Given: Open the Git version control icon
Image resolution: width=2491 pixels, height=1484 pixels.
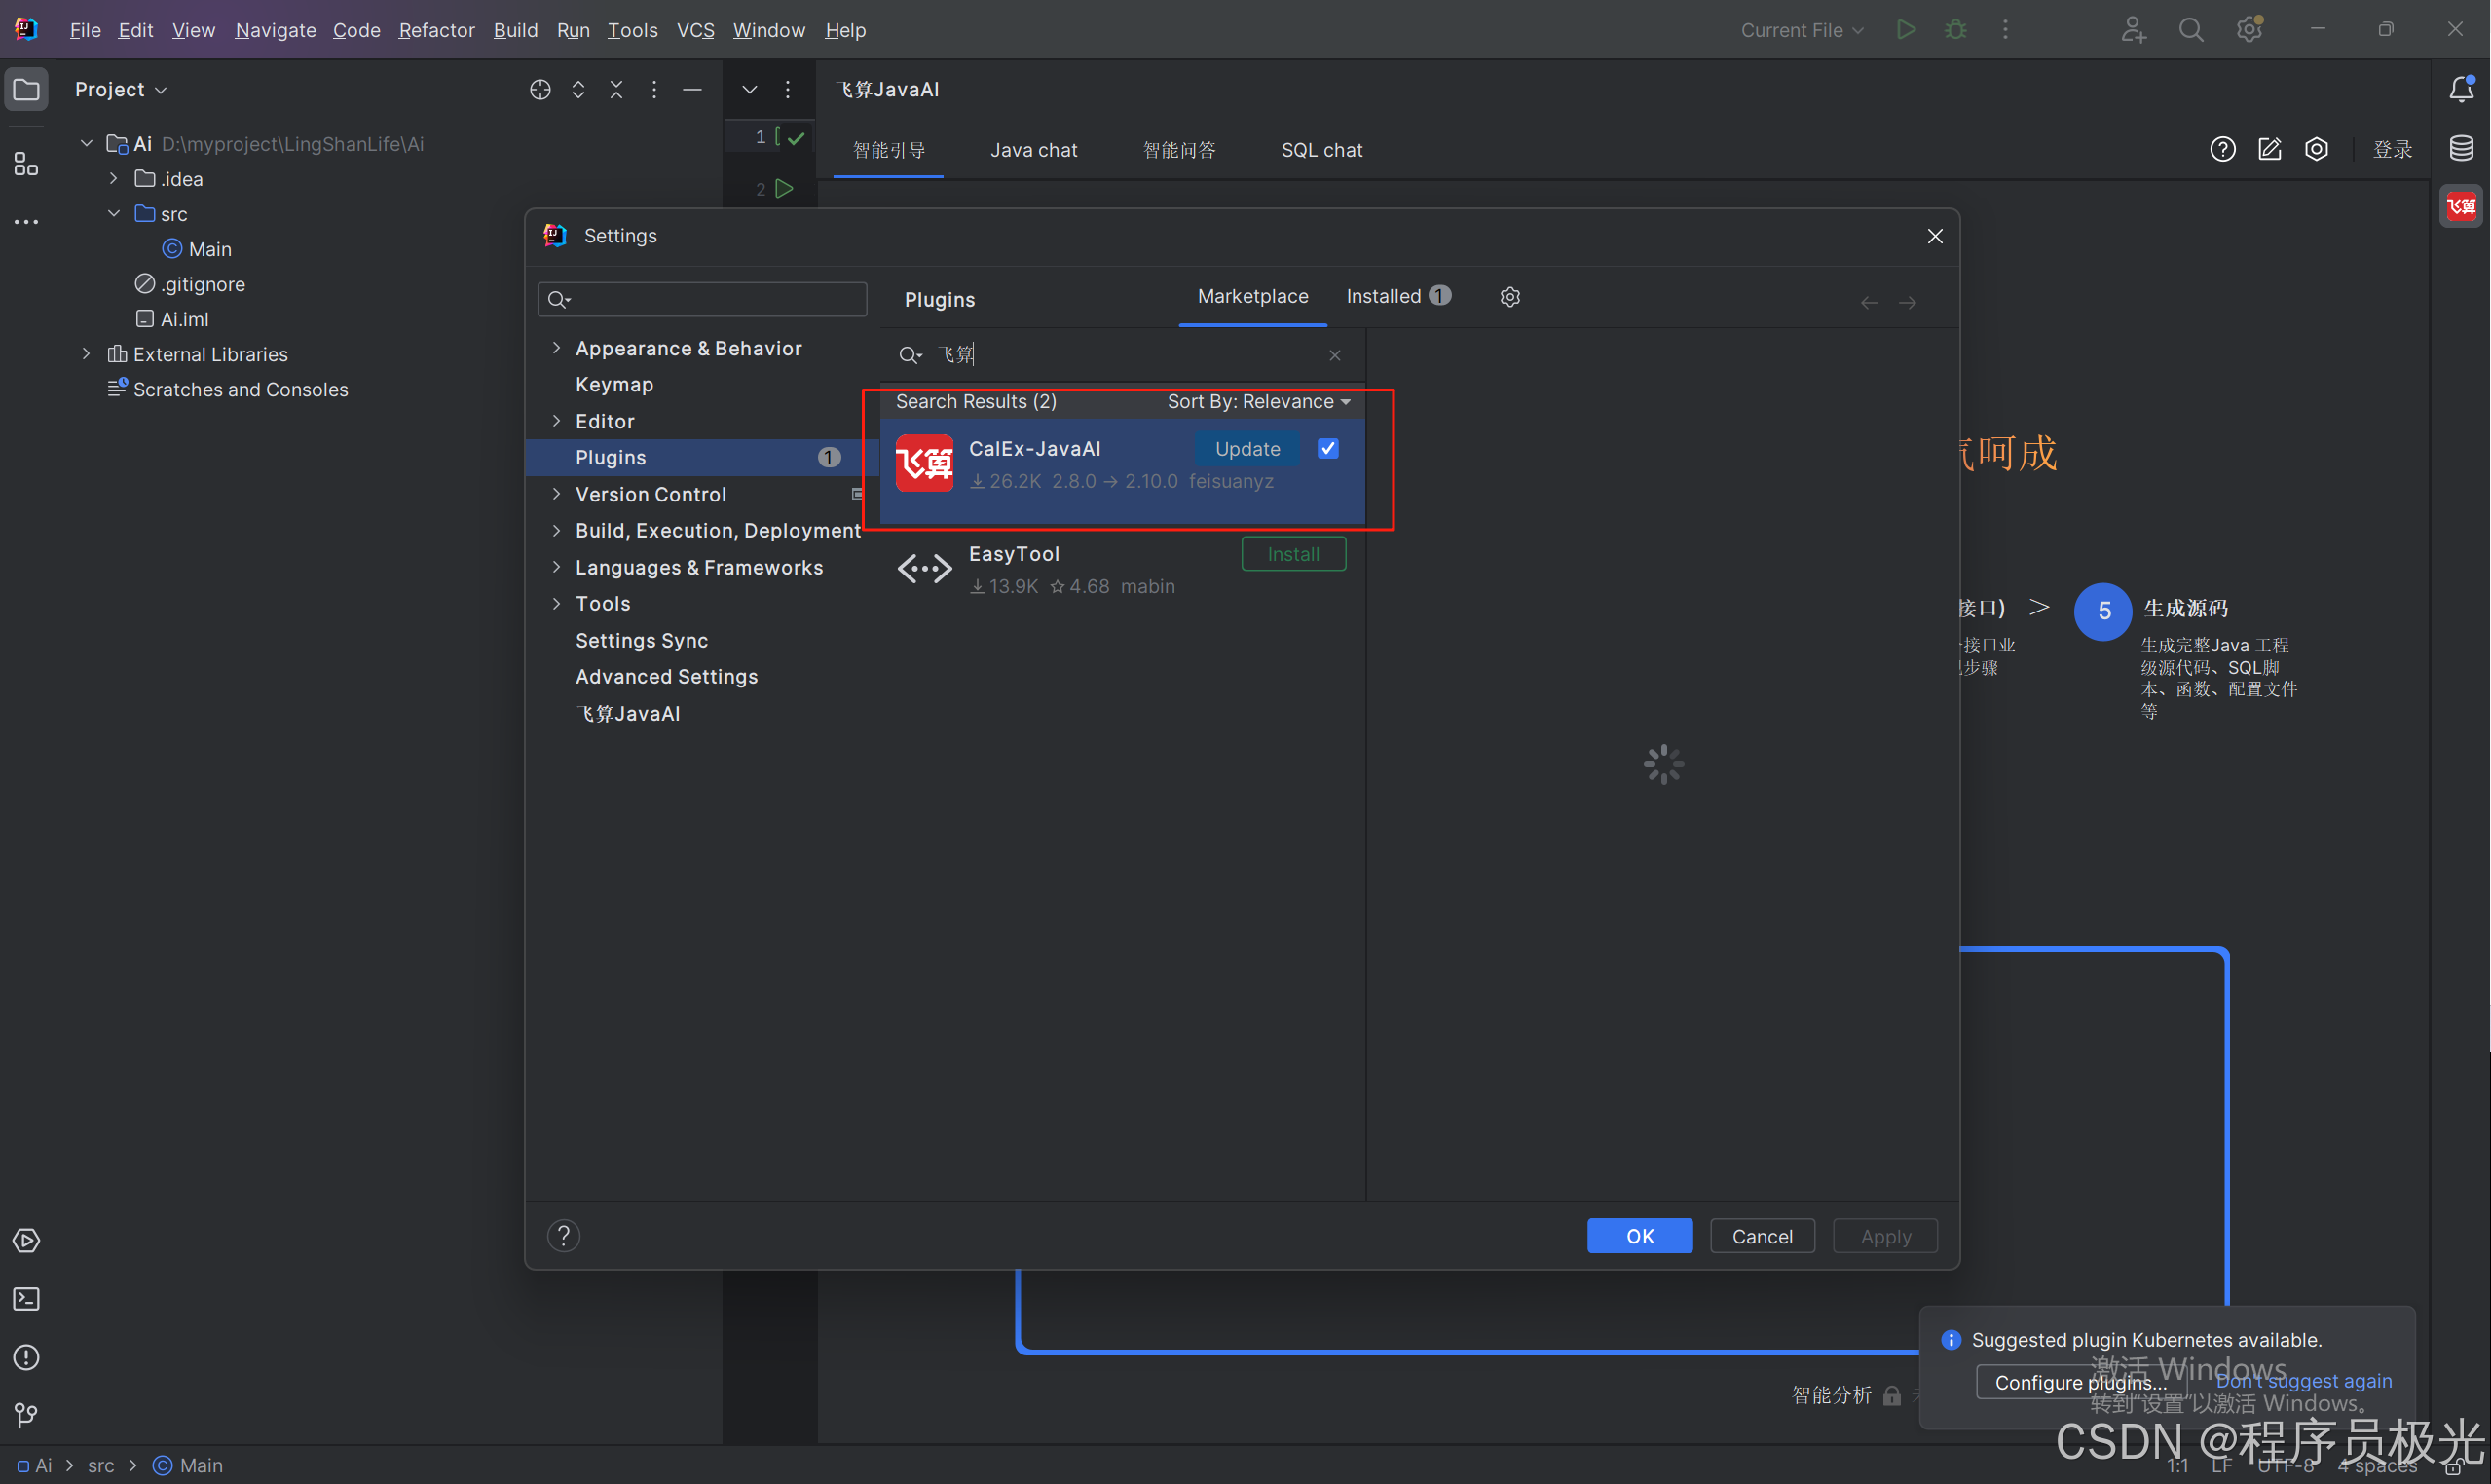Looking at the screenshot, I should 26,1415.
